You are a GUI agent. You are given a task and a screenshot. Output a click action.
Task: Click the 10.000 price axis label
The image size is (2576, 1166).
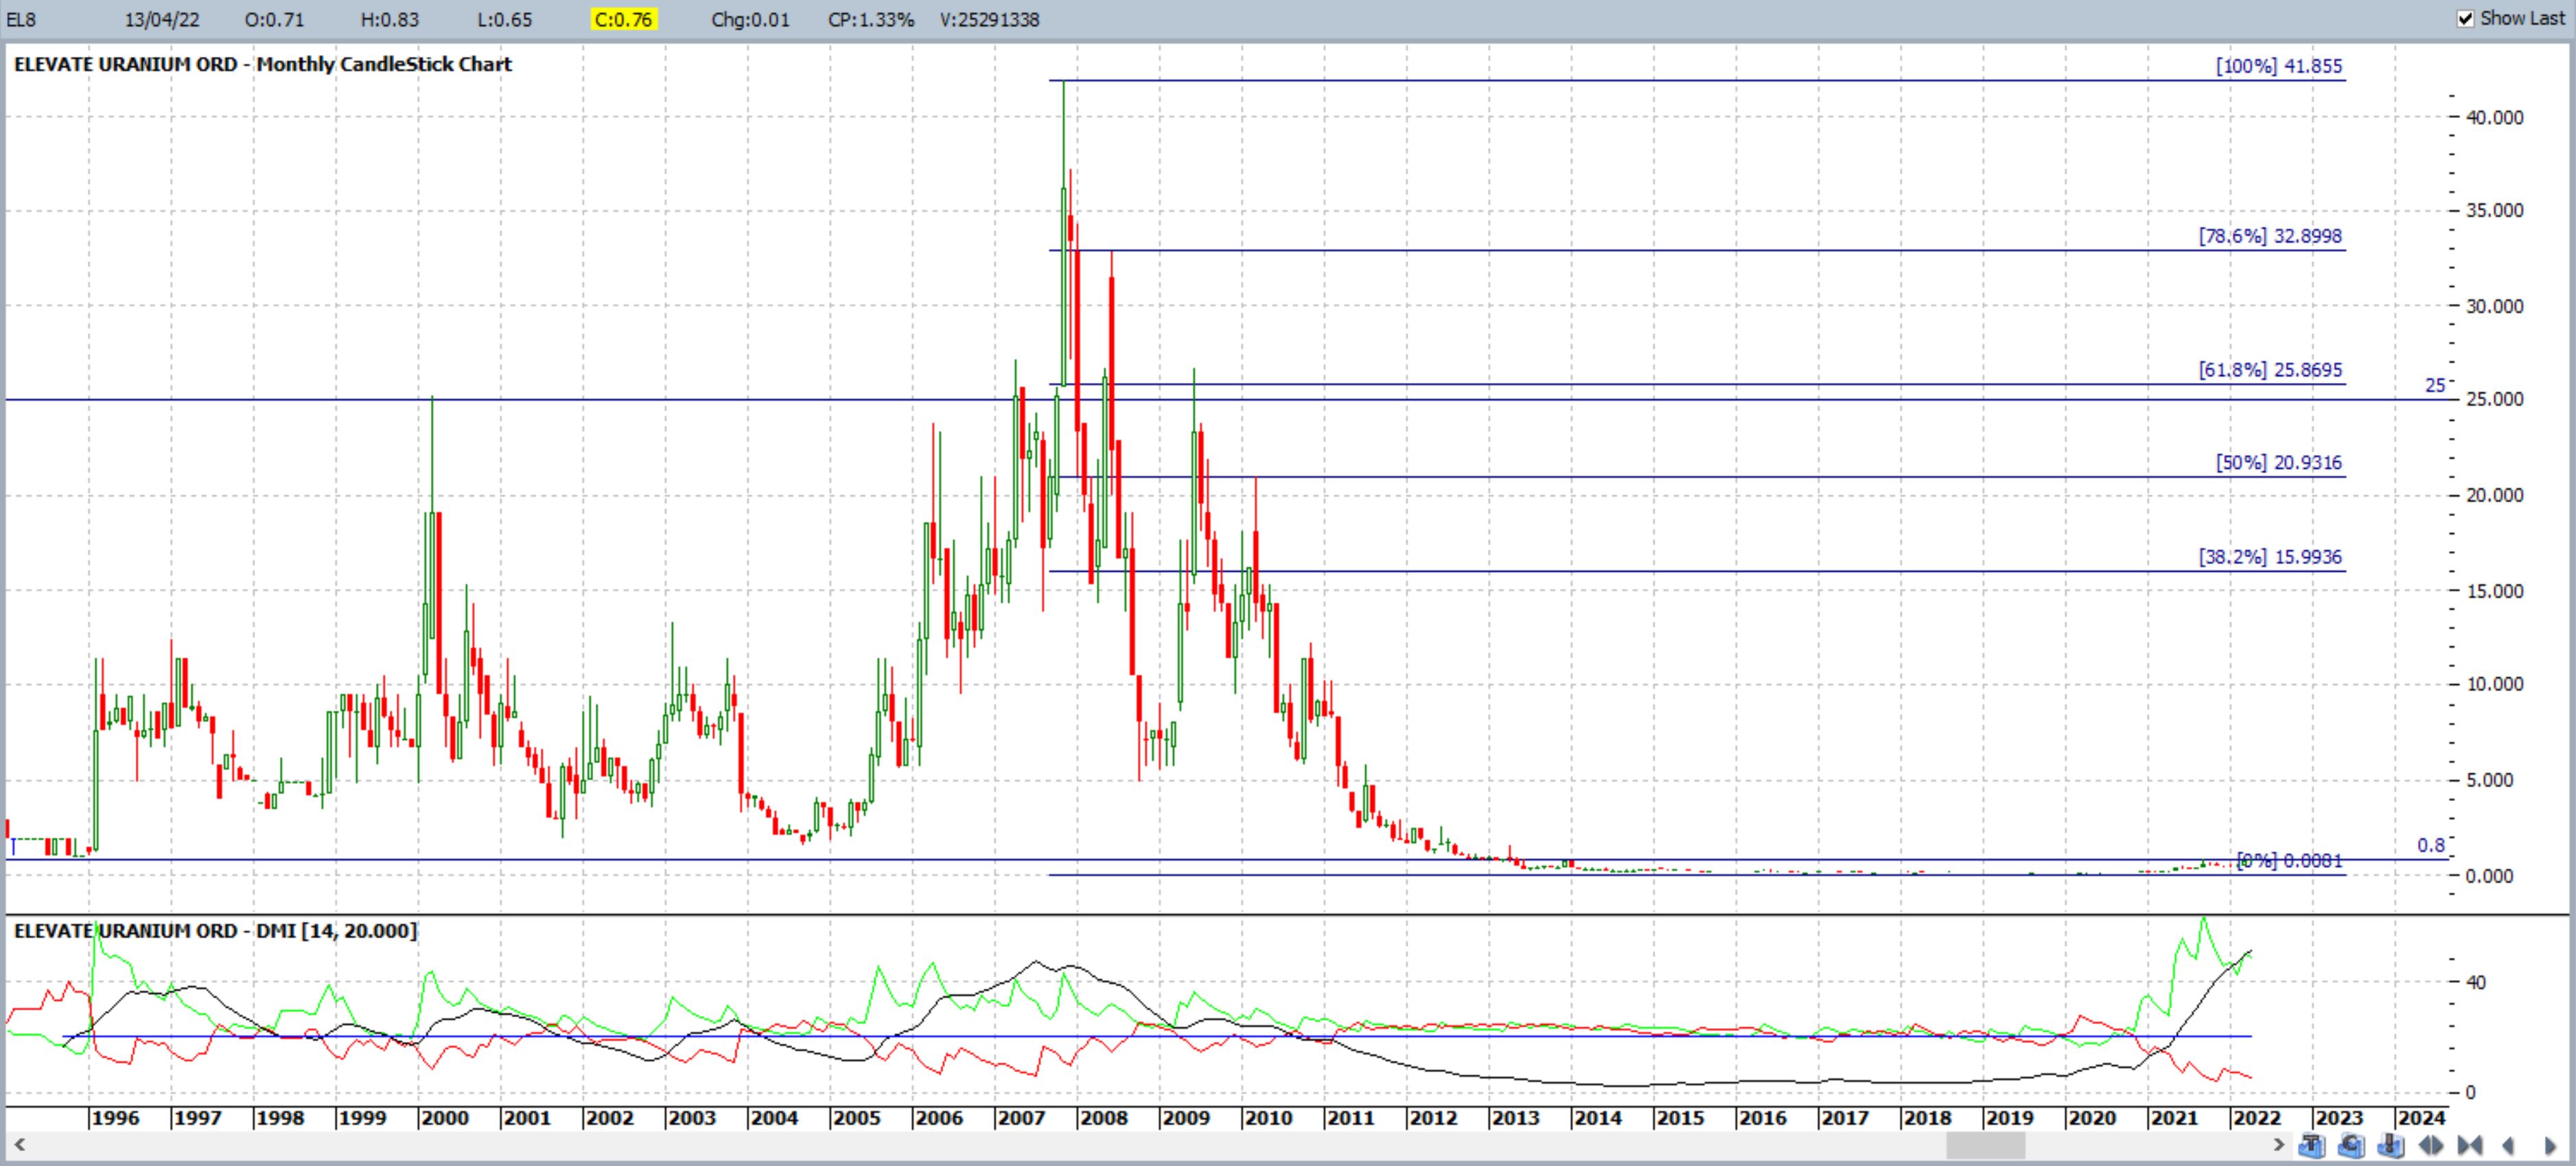[x=2494, y=684]
